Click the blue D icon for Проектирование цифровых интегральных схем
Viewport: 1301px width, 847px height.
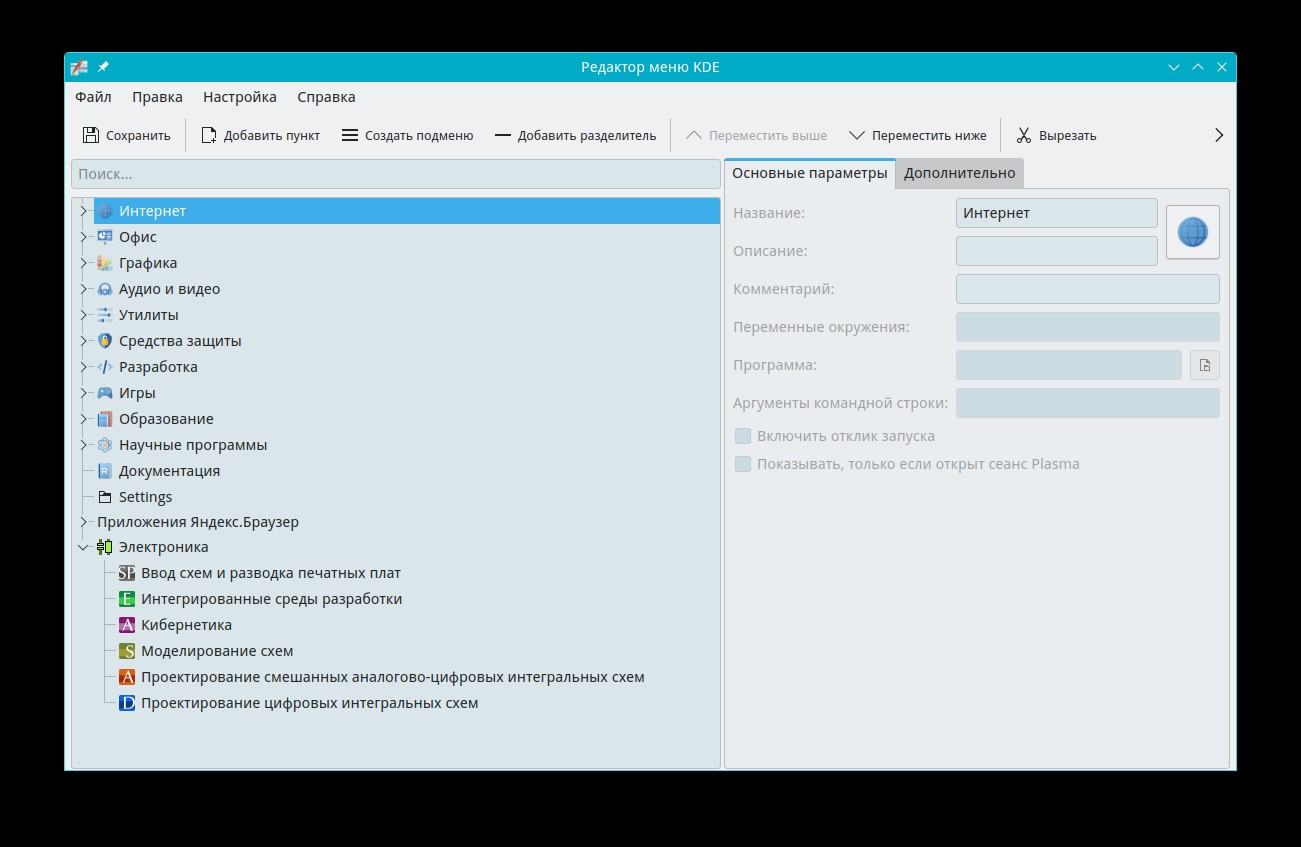[x=127, y=703]
